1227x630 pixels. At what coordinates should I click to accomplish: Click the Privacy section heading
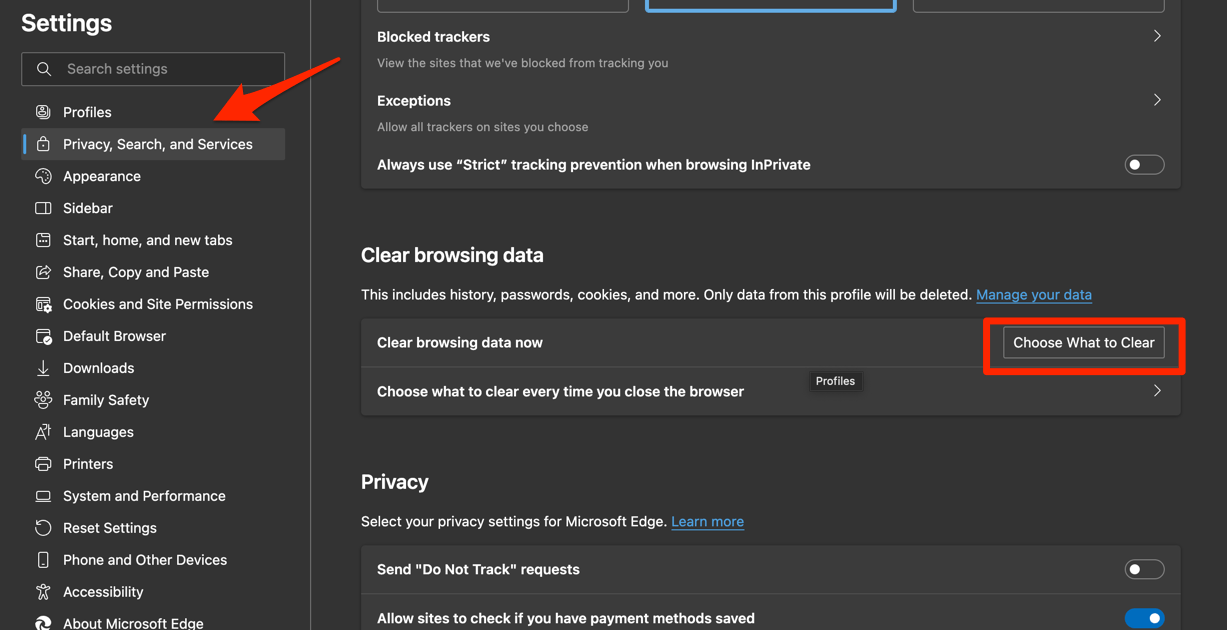pyautogui.click(x=395, y=482)
